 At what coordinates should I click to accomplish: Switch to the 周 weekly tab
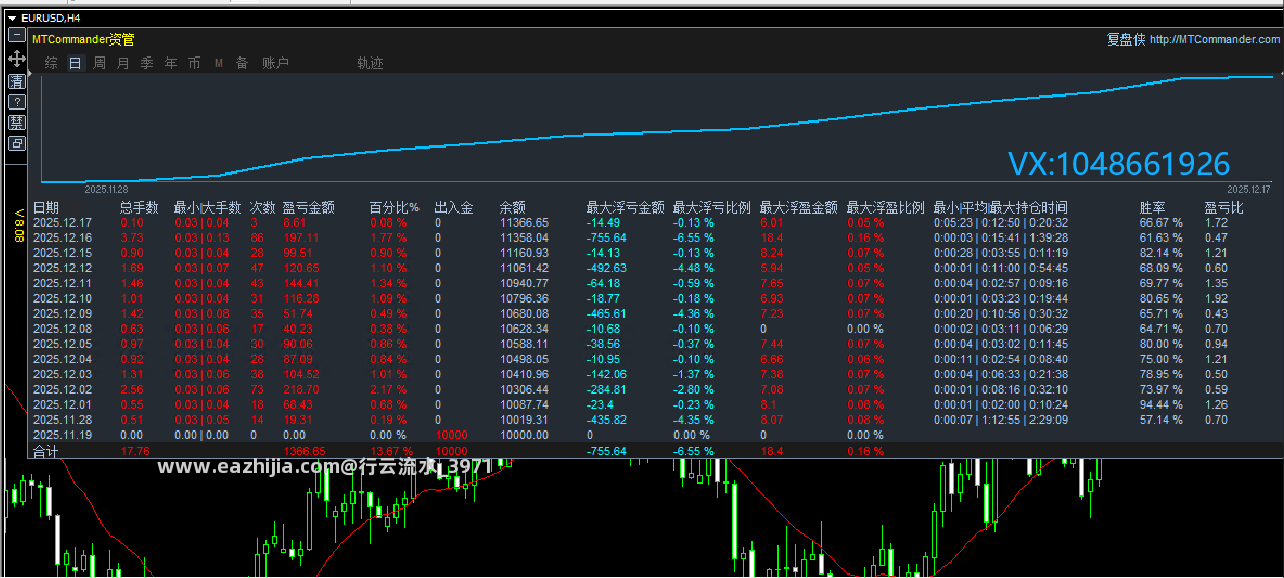[x=100, y=63]
